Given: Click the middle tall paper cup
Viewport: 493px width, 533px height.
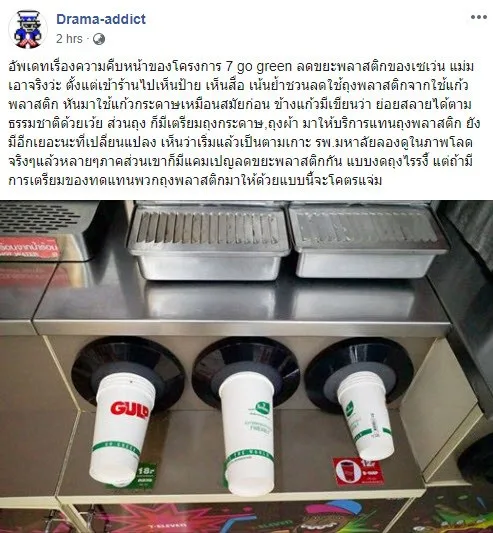Looking at the screenshot, I should coord(248,433).
